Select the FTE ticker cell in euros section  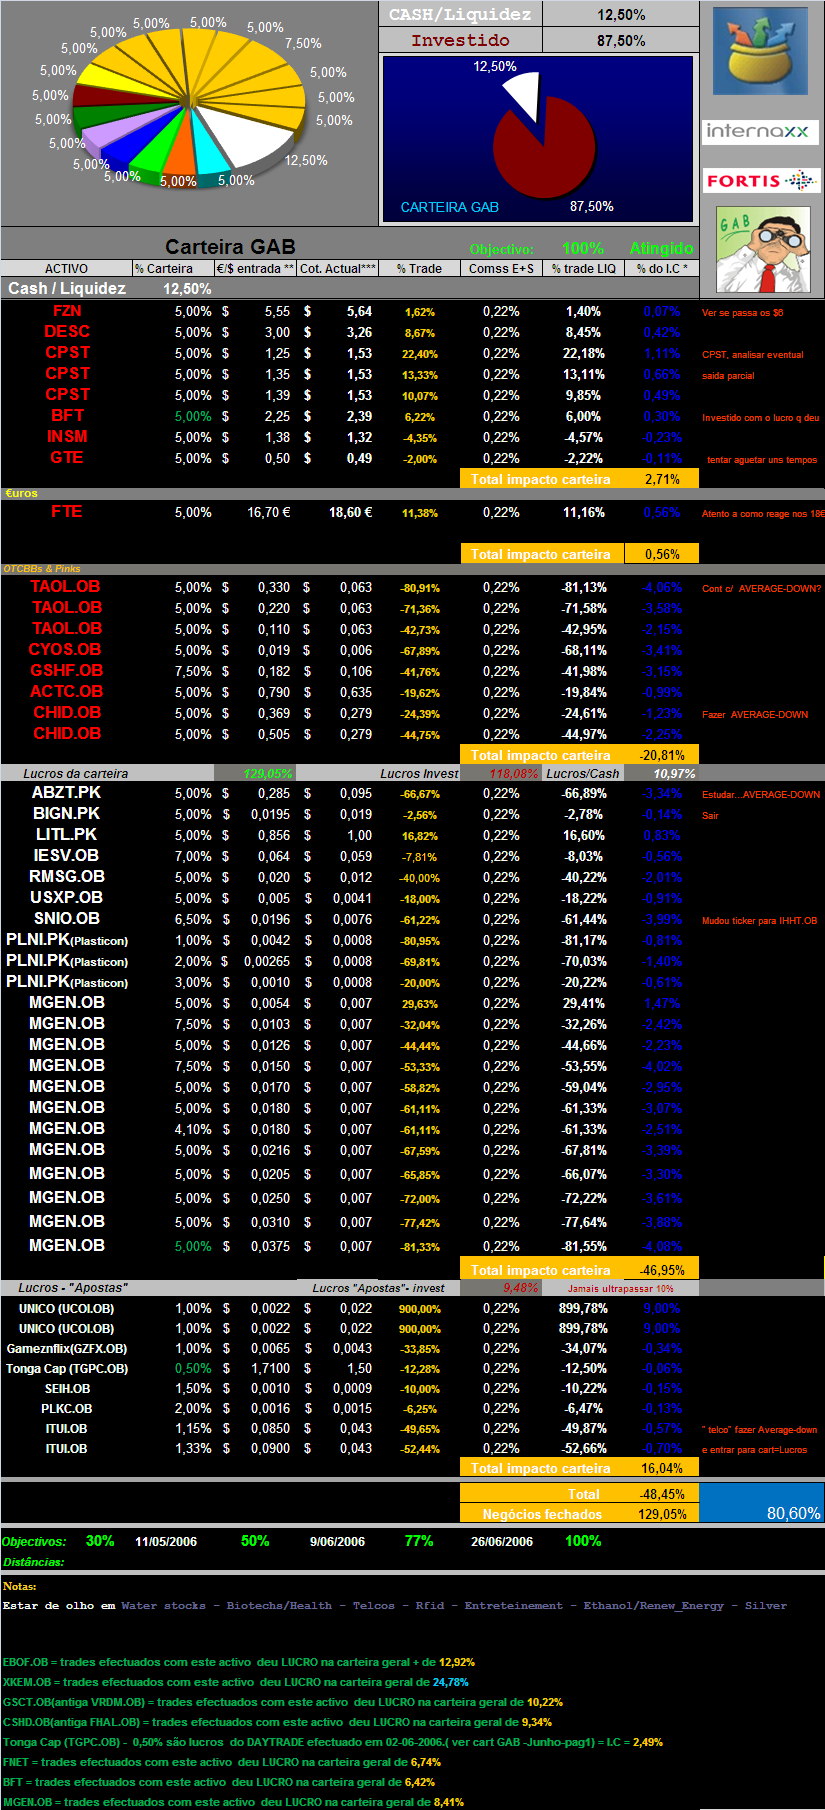pos(67,512)
